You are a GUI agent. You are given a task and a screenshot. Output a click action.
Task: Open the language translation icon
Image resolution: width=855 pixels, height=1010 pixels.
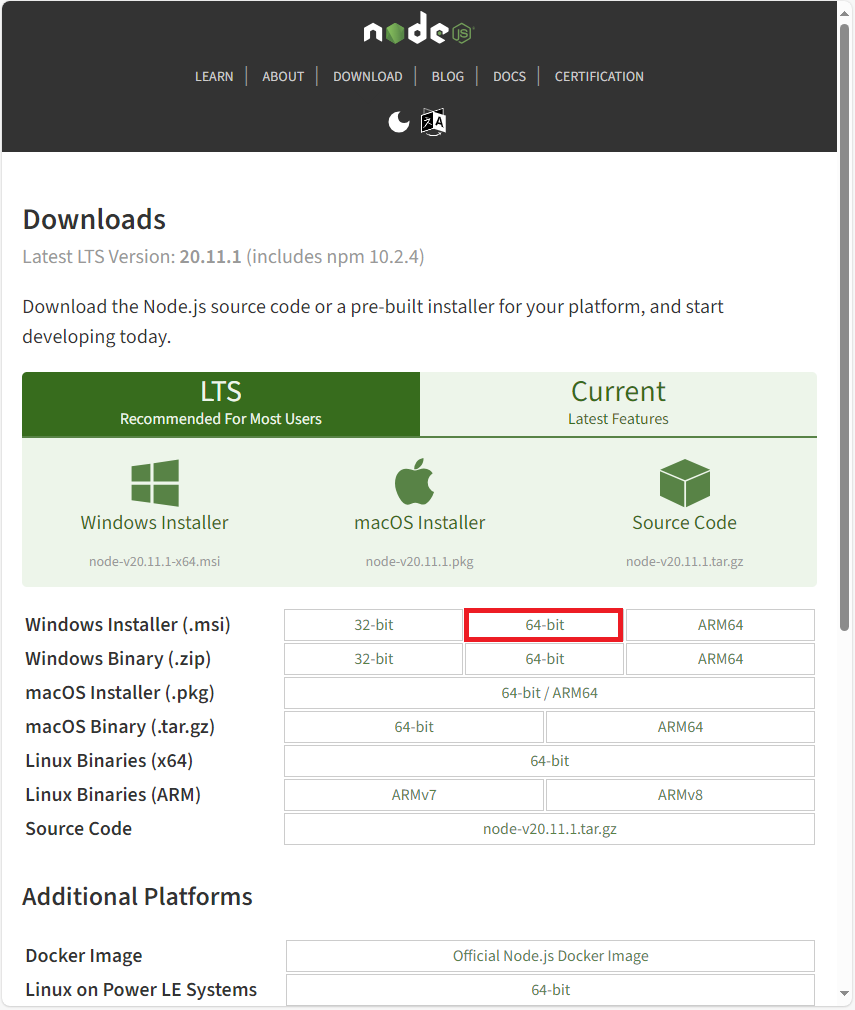pos(433,121)
